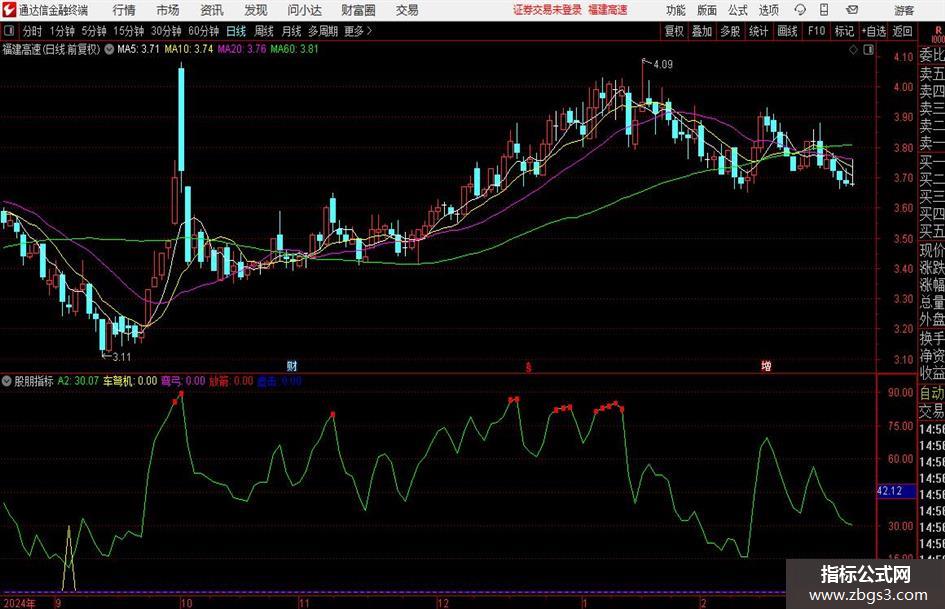Click the 多股 toolbar button
The image size is (945, 609).
pos(730,31)
